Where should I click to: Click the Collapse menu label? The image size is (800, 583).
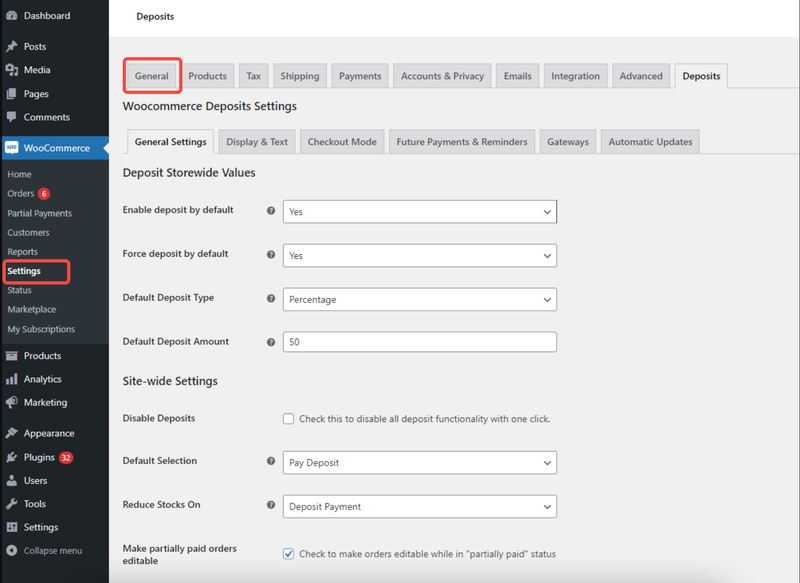tap(53, 551)
